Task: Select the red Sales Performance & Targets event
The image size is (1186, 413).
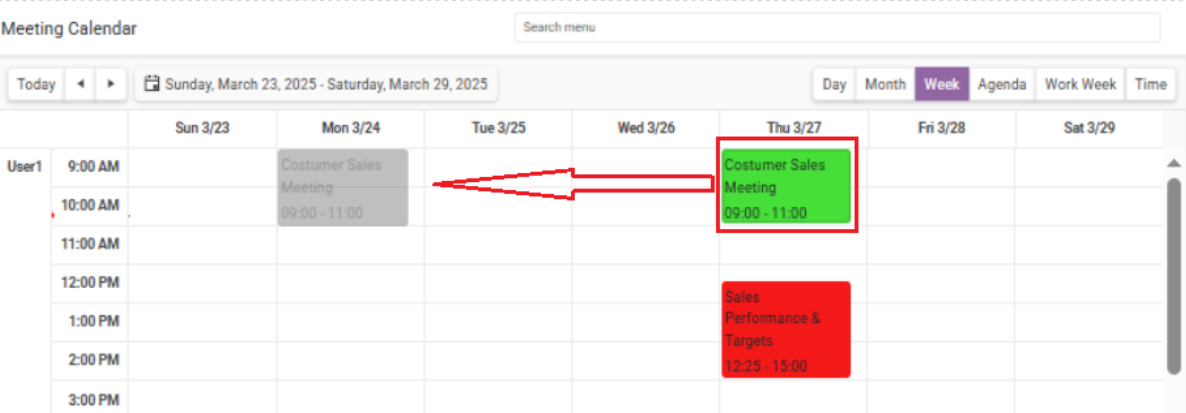Action: click(x=786, y=329)
